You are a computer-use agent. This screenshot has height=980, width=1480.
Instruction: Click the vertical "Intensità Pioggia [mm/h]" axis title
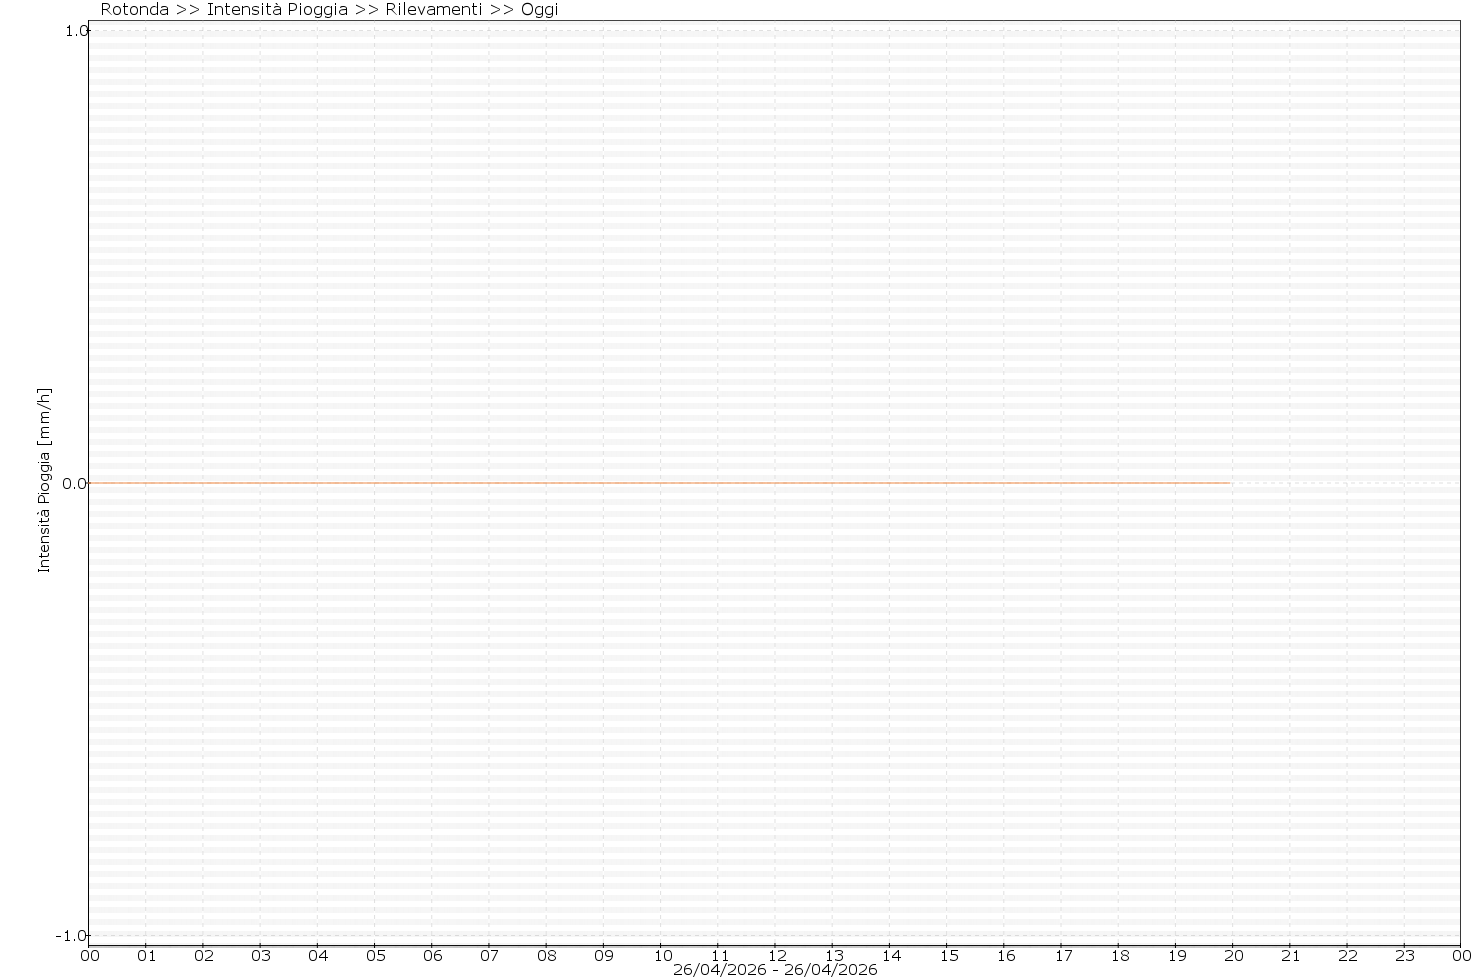(x=44, y=479)
